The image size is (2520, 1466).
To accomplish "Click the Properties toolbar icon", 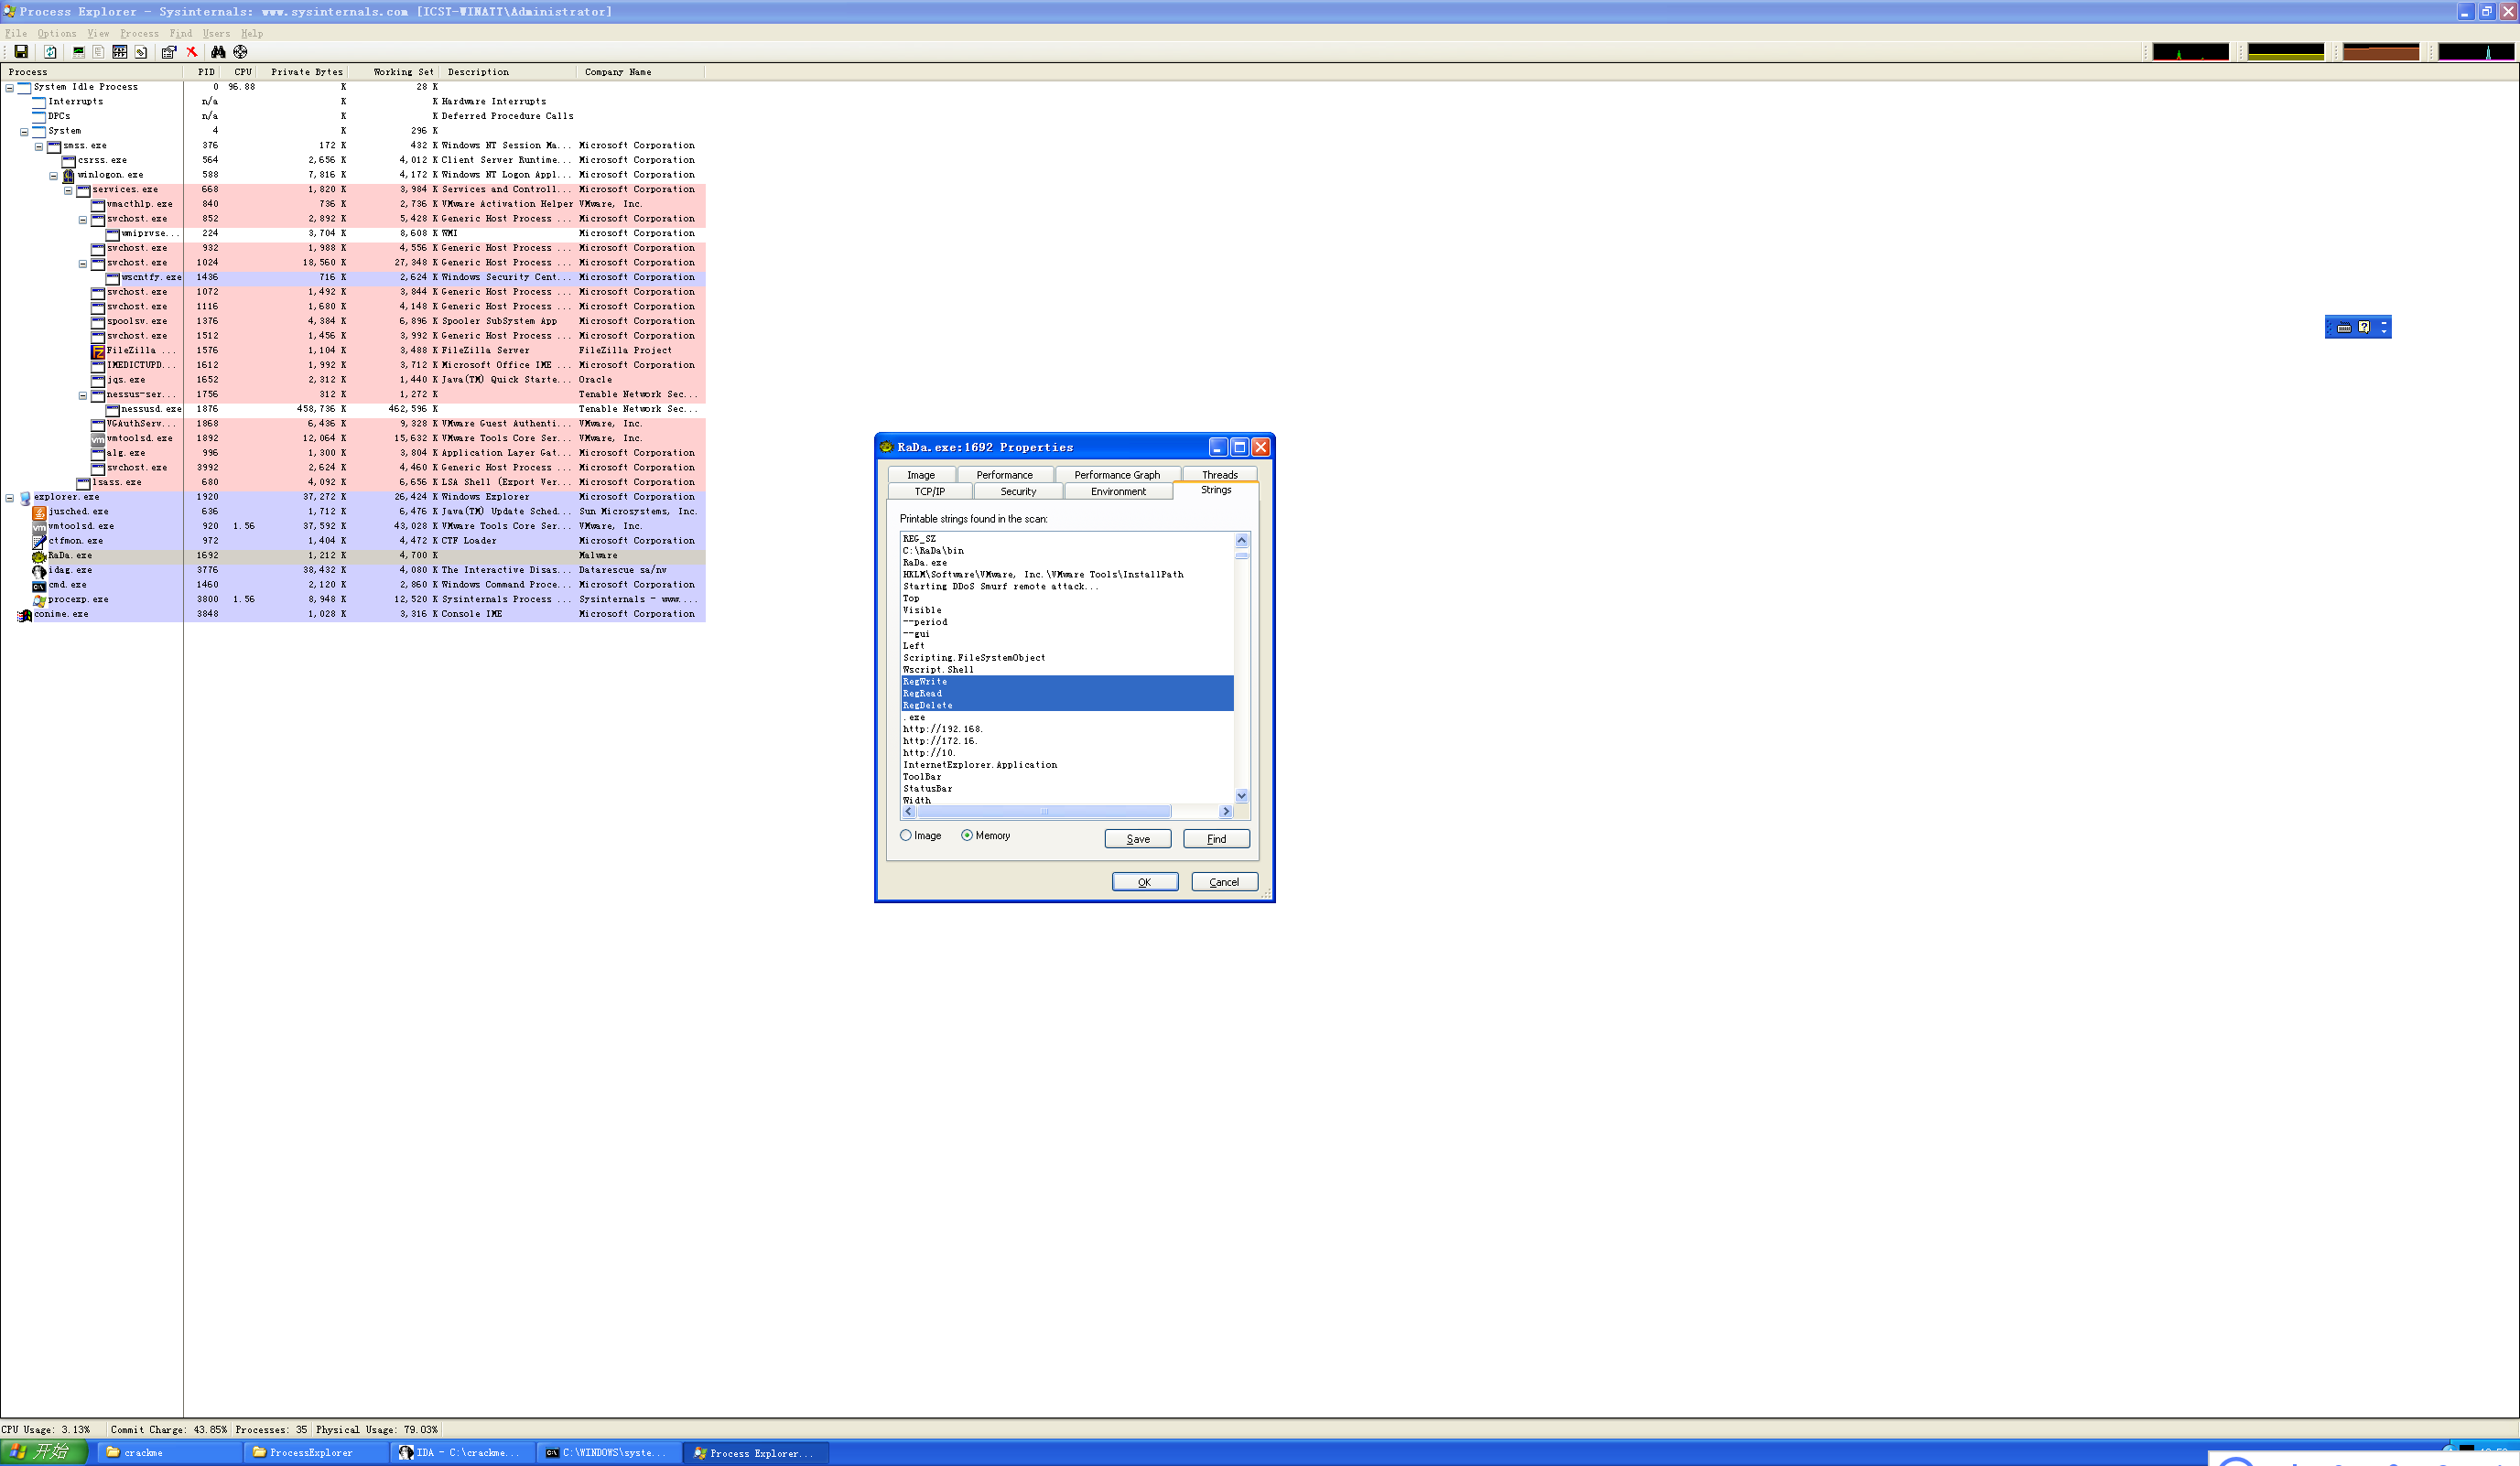I will point(168,52).
